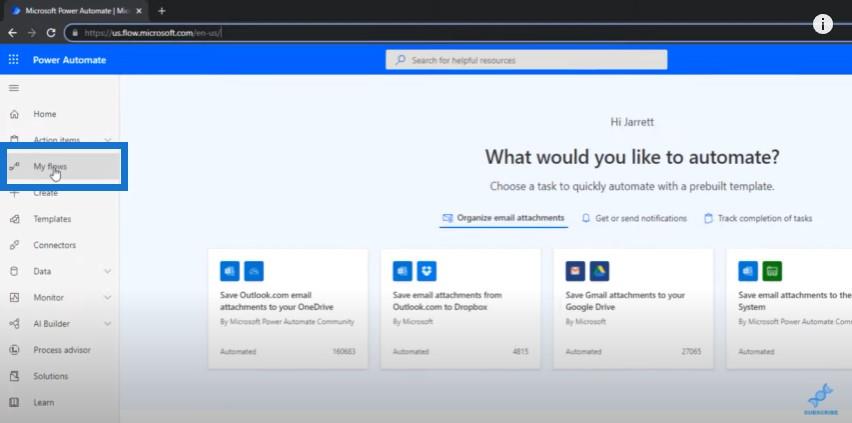
Task: Open Solutions page
Action: [60, 376]
